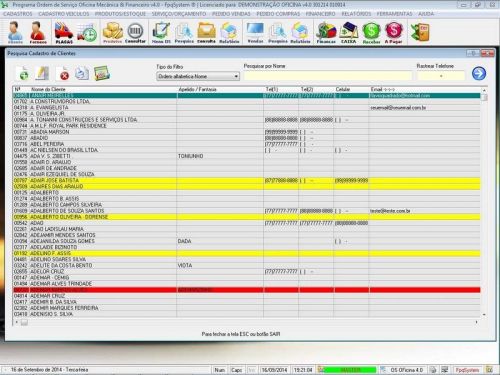
Task: Select the AC NIELSEN DO BRASIL LTDA row
Action: point(247,150)
